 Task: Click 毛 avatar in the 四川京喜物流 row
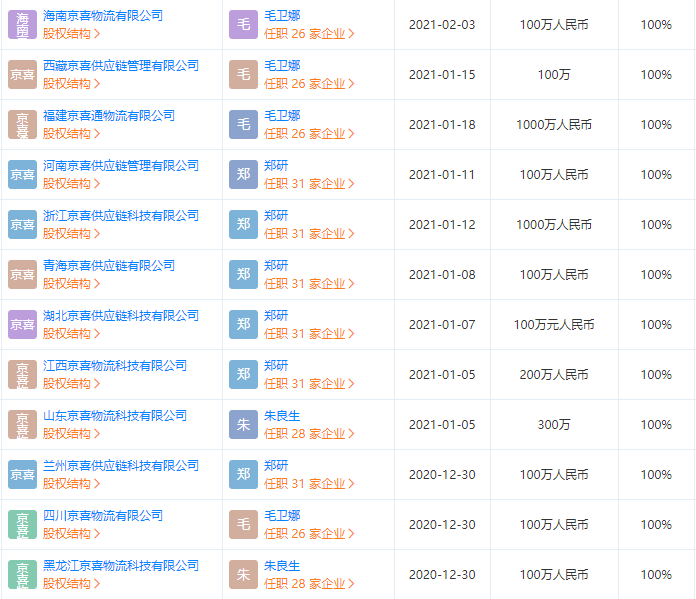[x=243, y=525]
